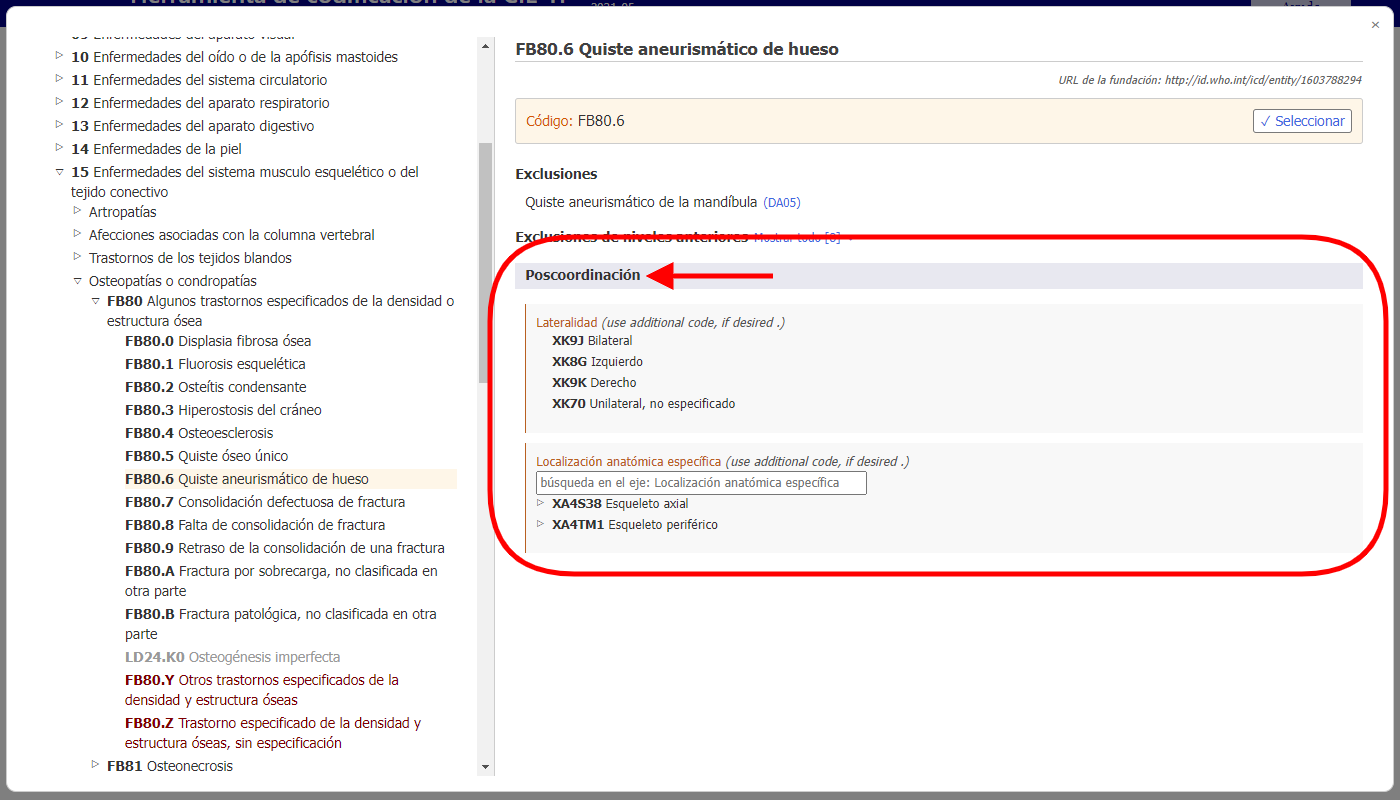Open FB80.4 Osteoesclerosis

pos(199,433)
